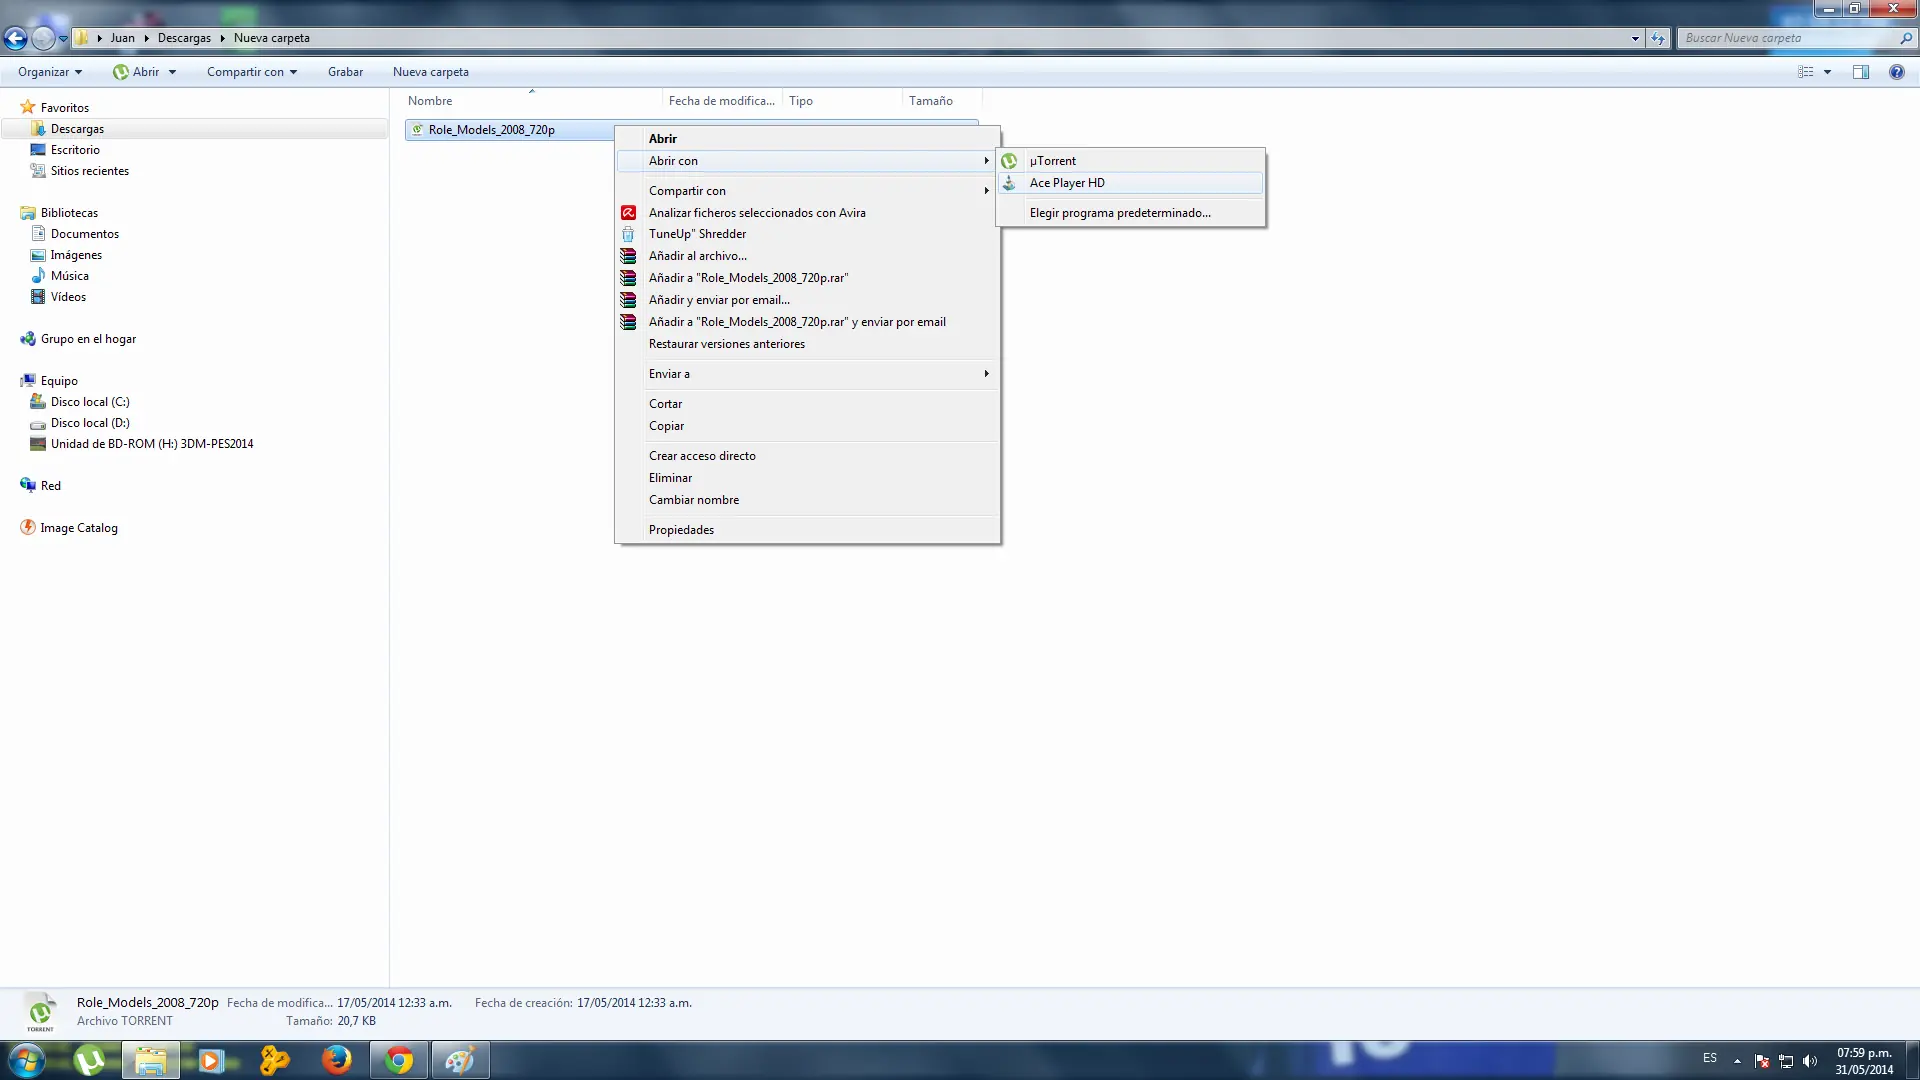Open the Organizar dropdown menu
This screenshot has height=1080, width=1920.
[50, 72]
